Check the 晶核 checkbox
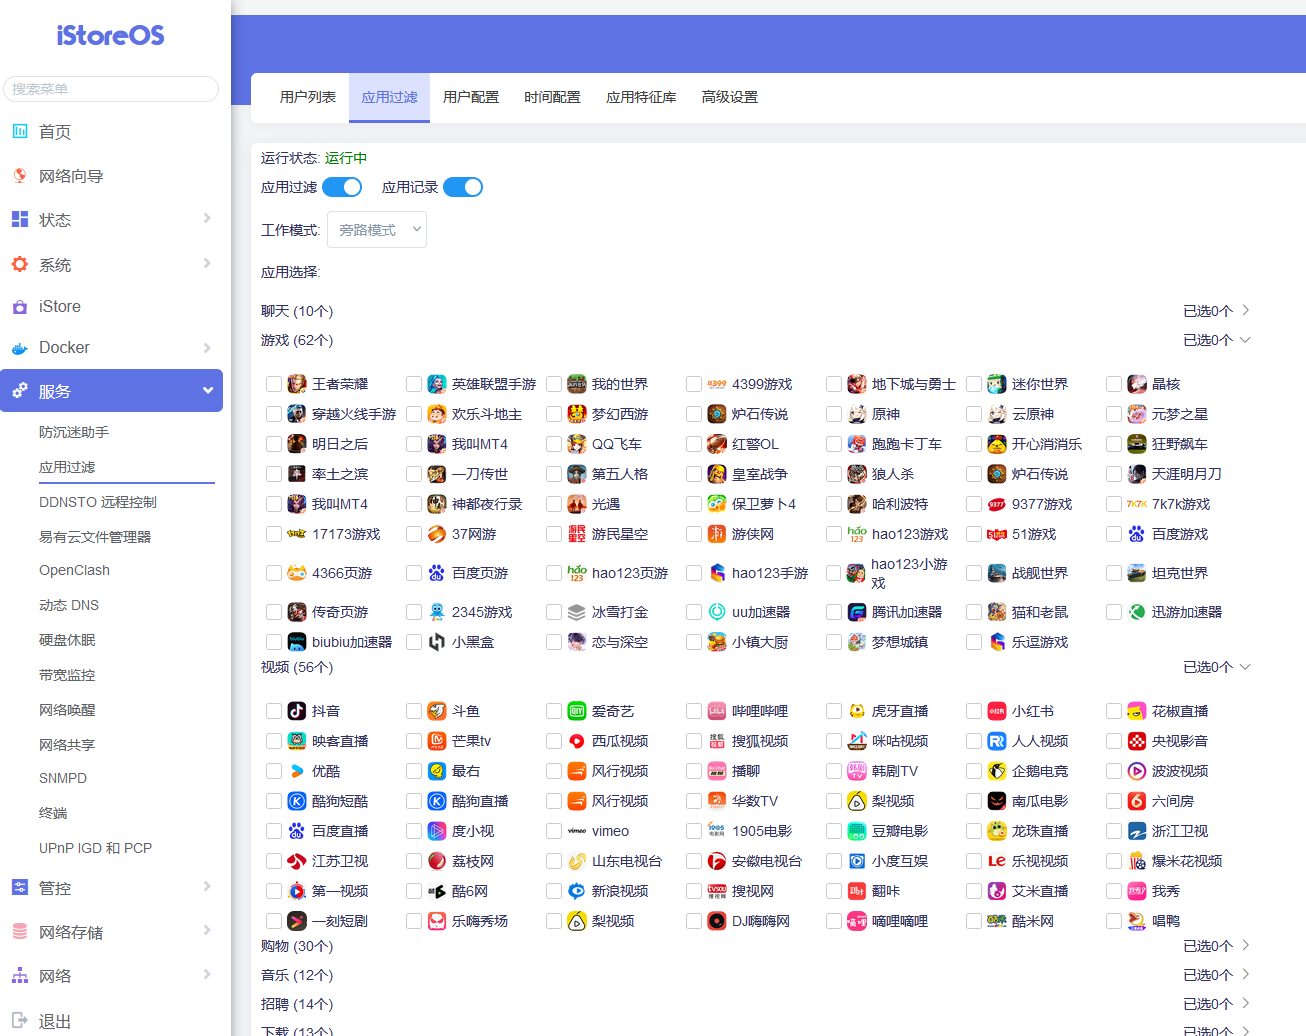1306x1036 pixels. pos(1114,384)
